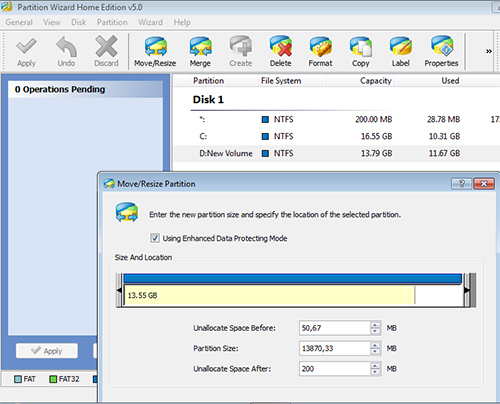Select the *: 200.00 MB partition row
Image resolution: width=500 pixels, height=404 pixels.
pos(337,119)
